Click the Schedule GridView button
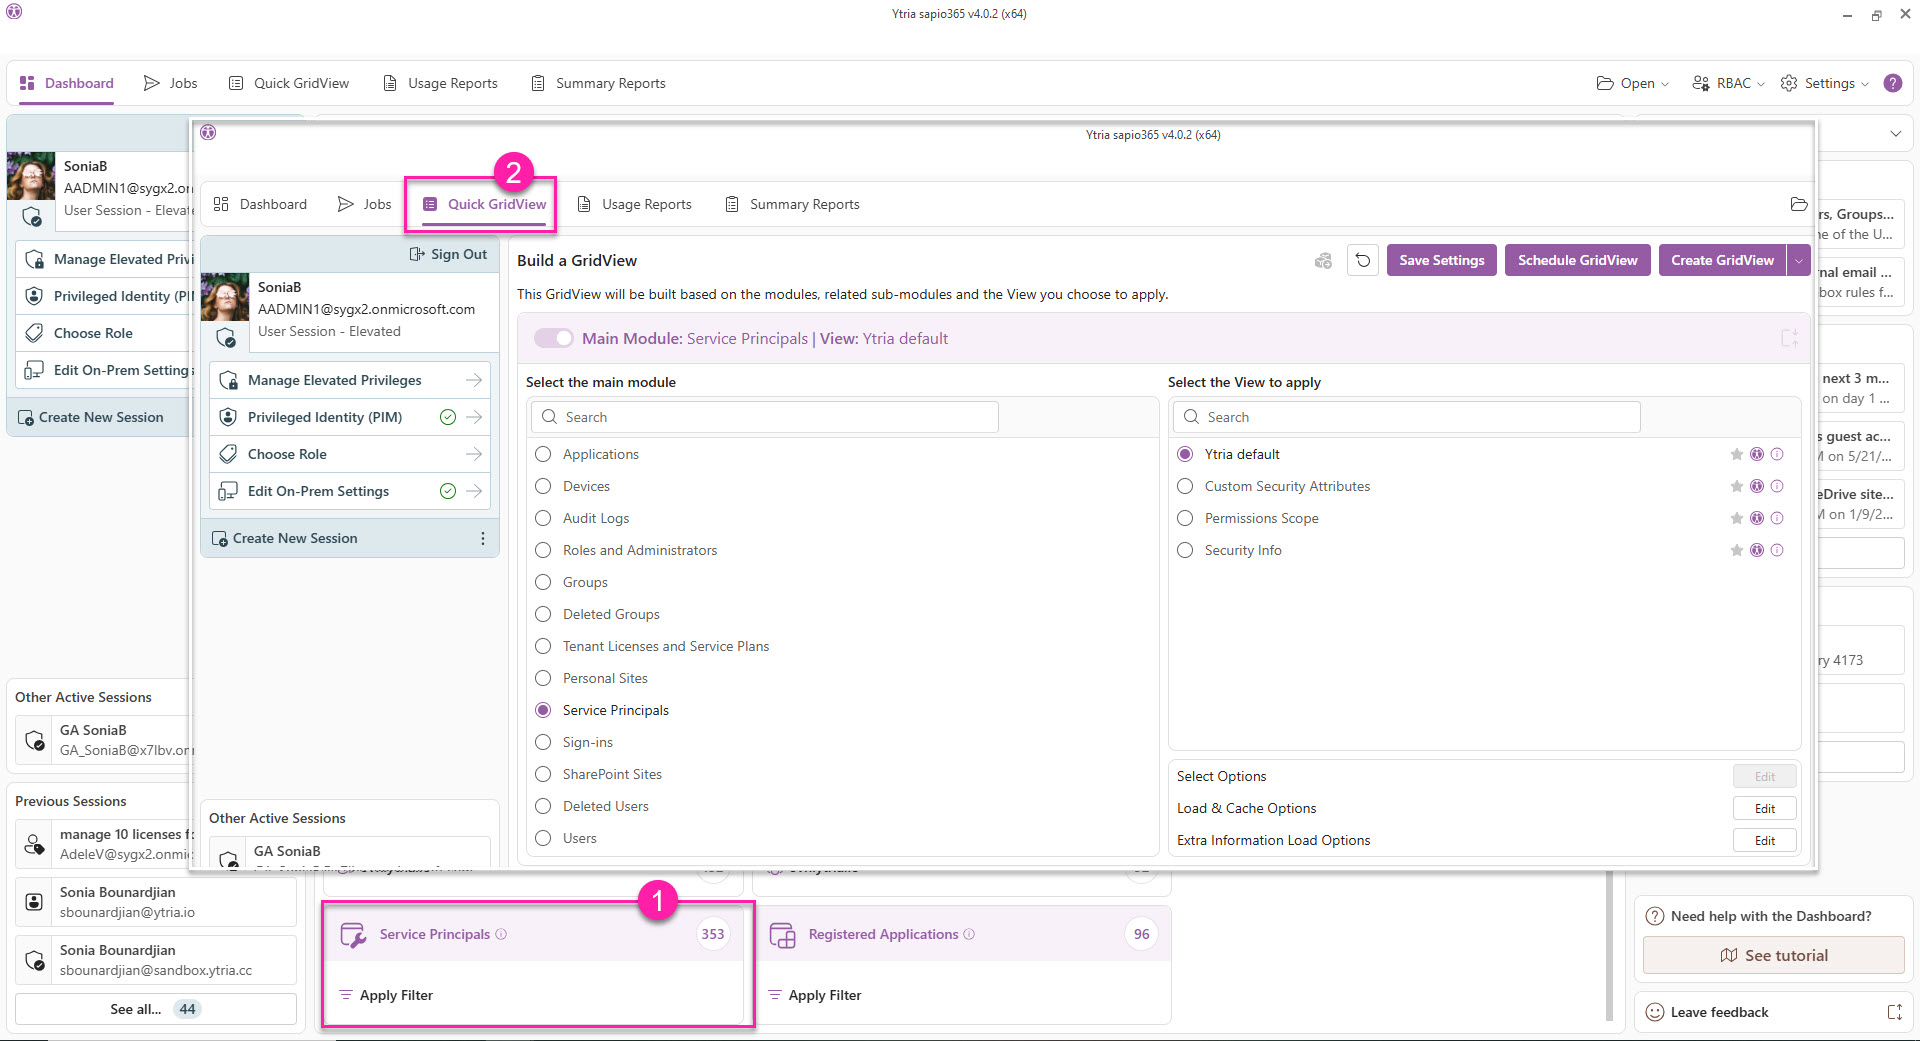The height and width of the screenshot is (1041, 1920). 1577,260
